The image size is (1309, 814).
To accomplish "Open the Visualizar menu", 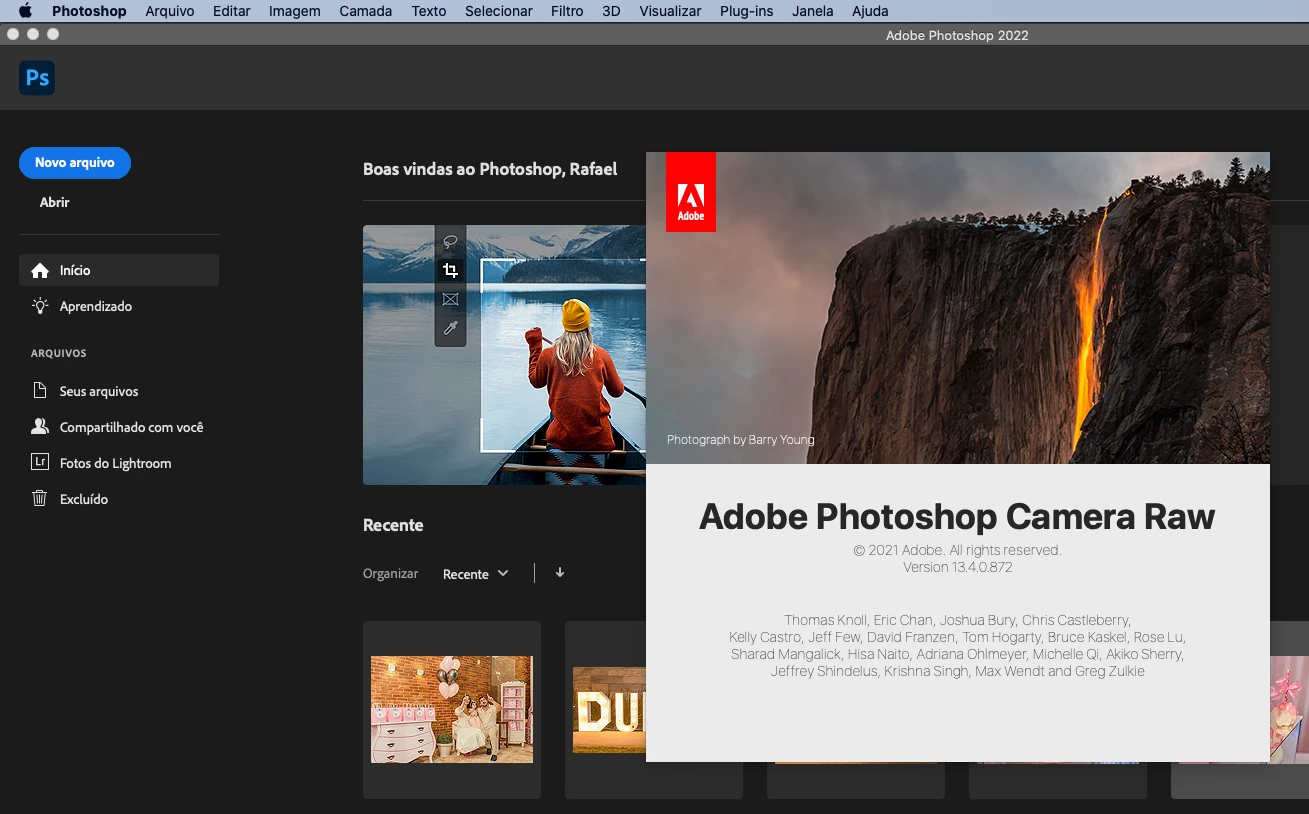I will pyautogui.click(x=670, y=11).
